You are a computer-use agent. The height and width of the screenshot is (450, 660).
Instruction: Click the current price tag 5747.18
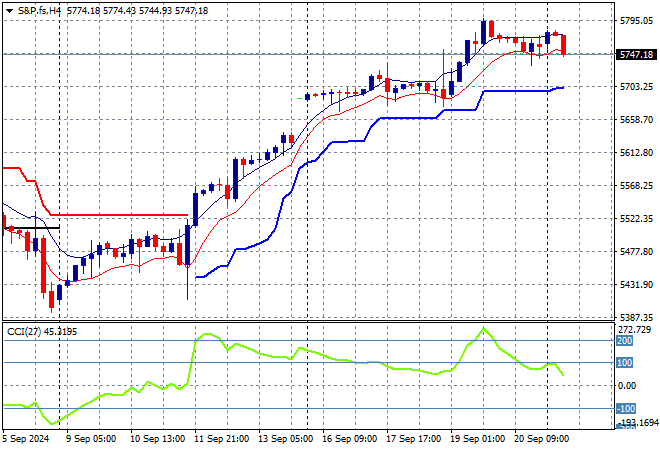tap(636, 54)
